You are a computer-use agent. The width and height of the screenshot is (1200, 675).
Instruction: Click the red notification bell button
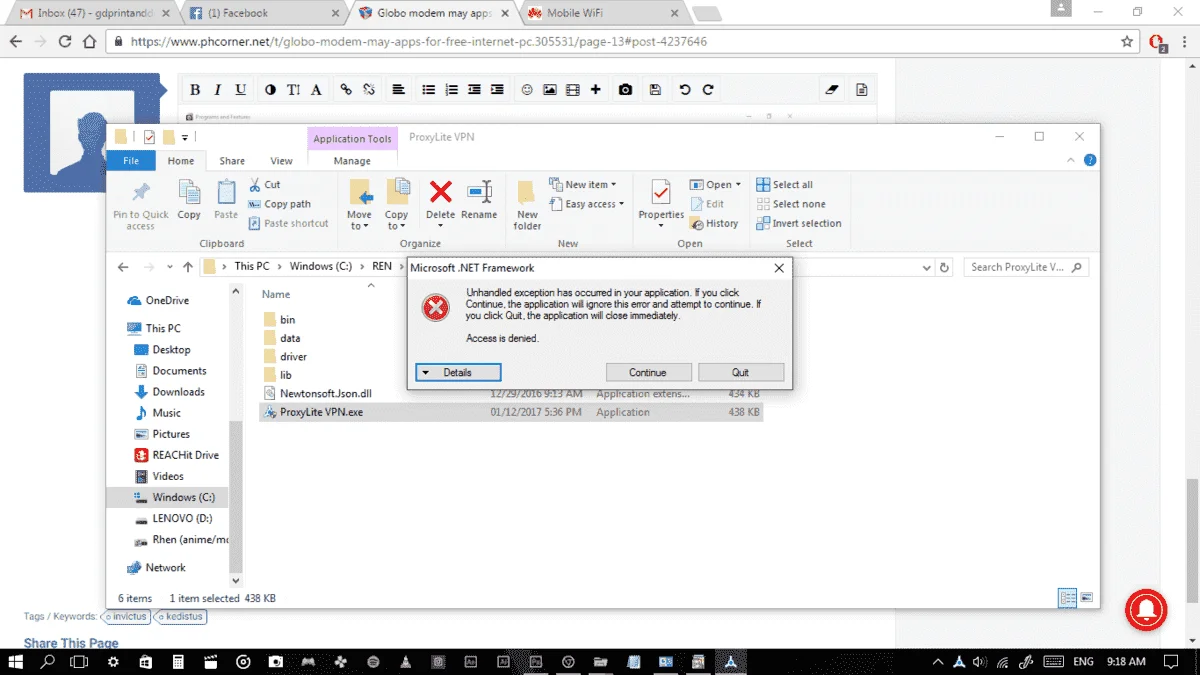(1145, 609)
